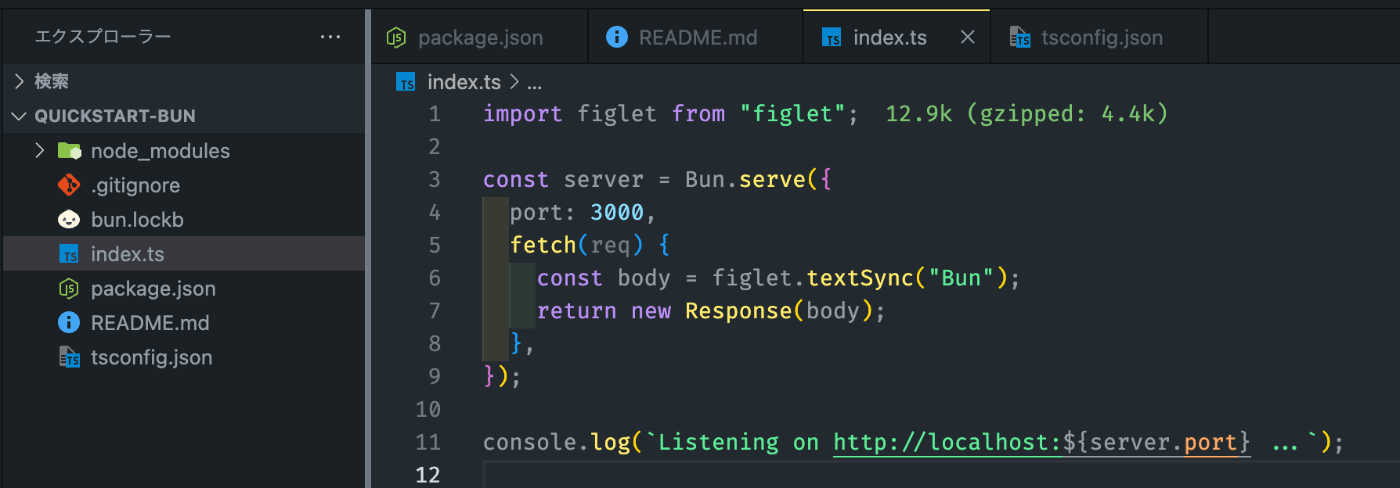Click Response on line 7
1400x488 pixels.
point(739,311)
